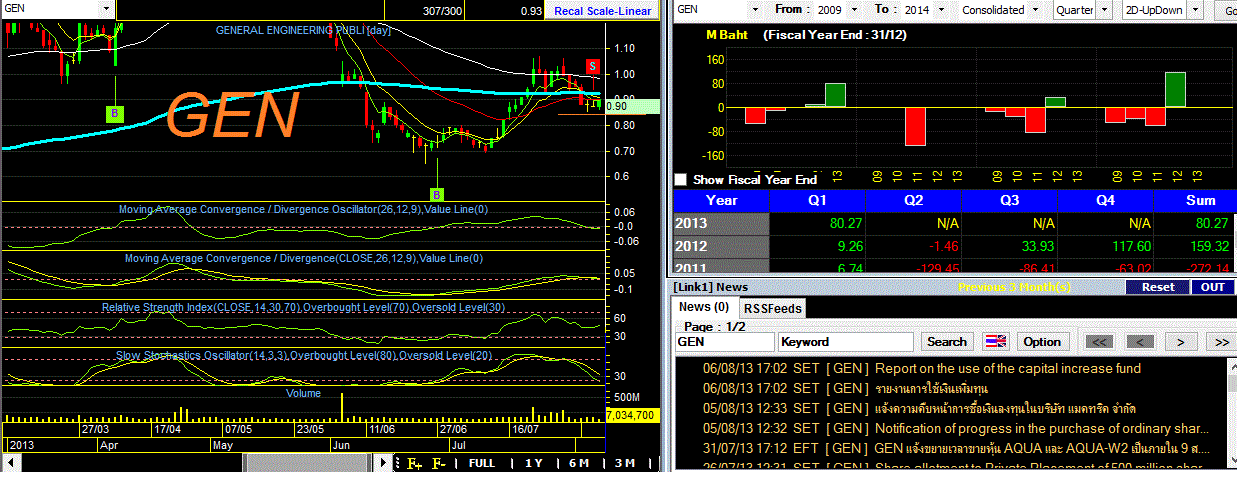Set chart range to 6M

(x=578, y=463)
